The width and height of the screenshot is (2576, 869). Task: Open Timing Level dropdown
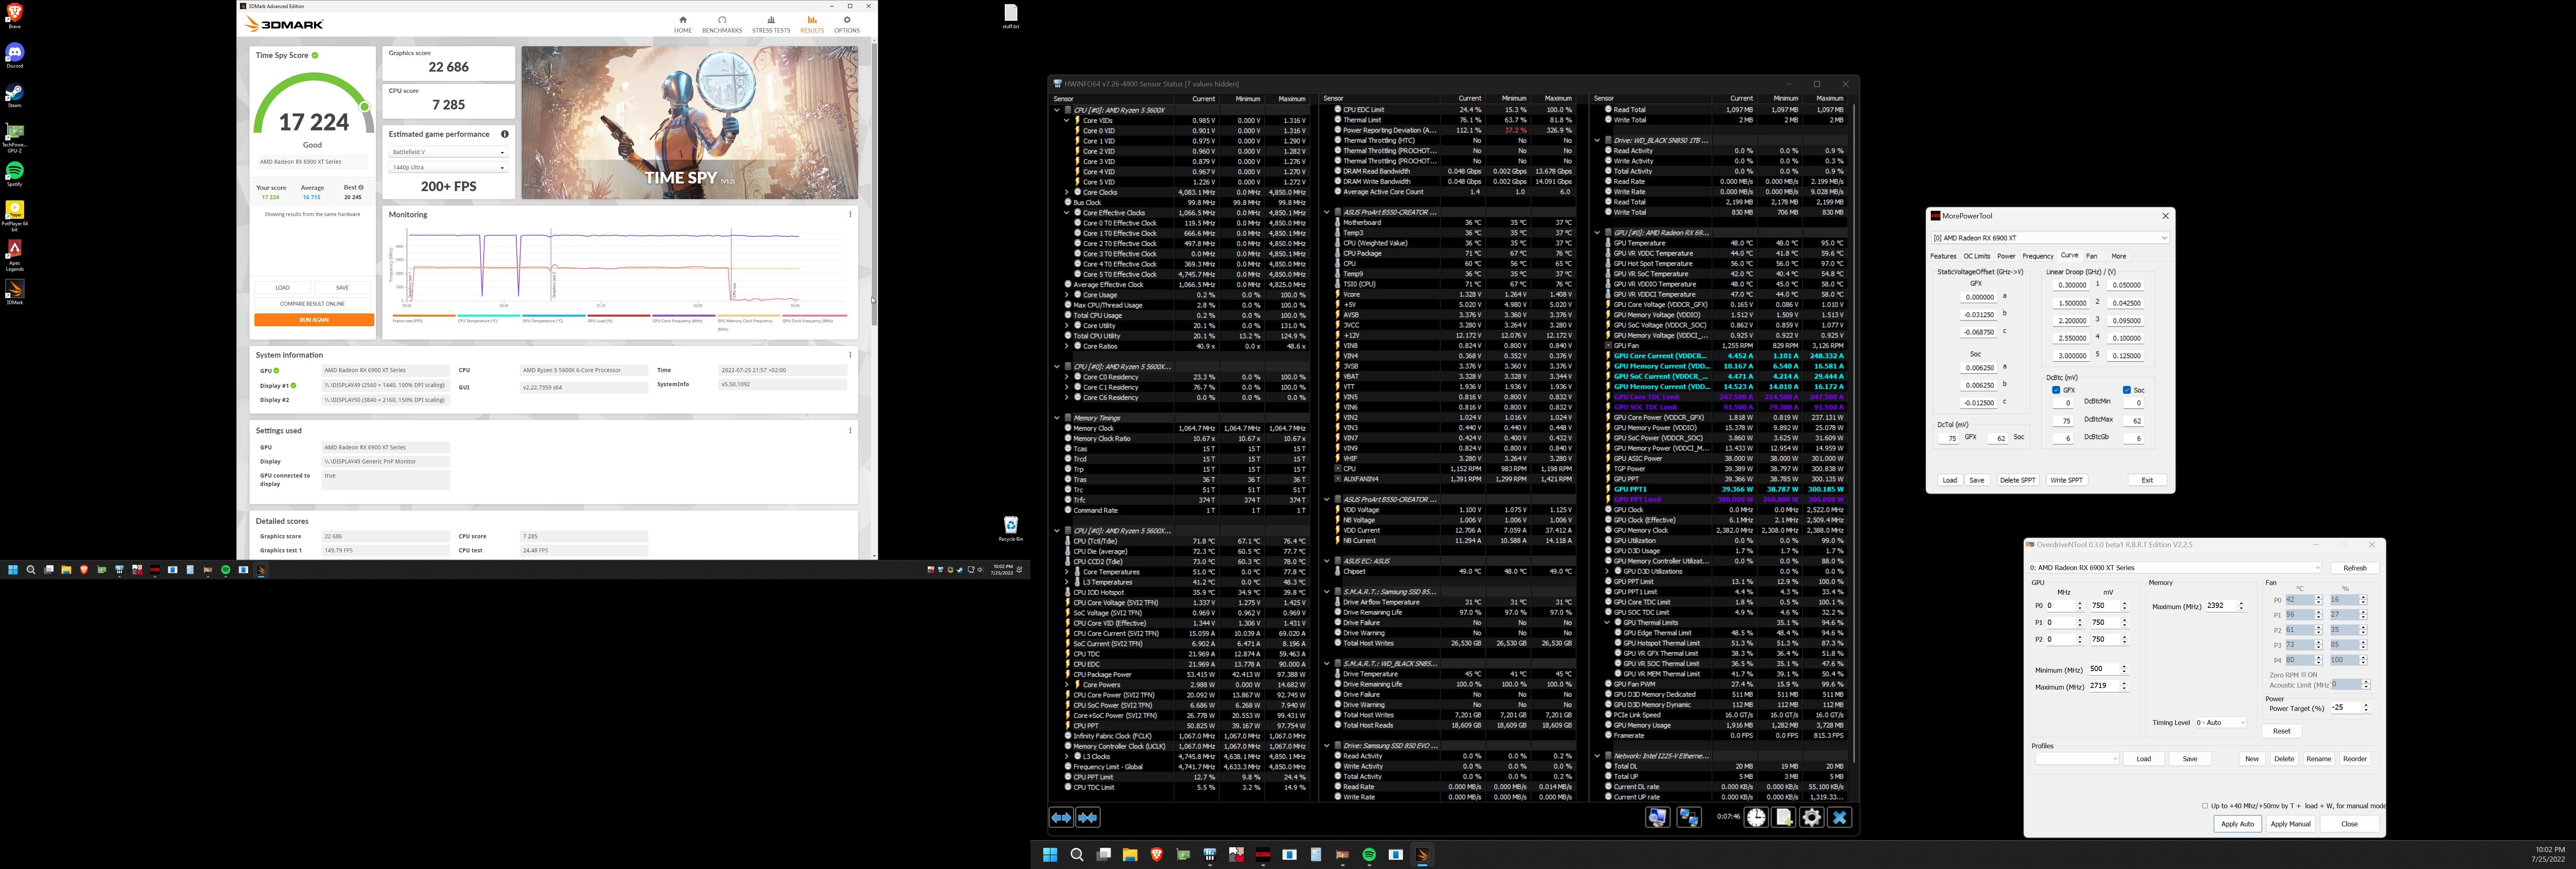click(2220, 722)
